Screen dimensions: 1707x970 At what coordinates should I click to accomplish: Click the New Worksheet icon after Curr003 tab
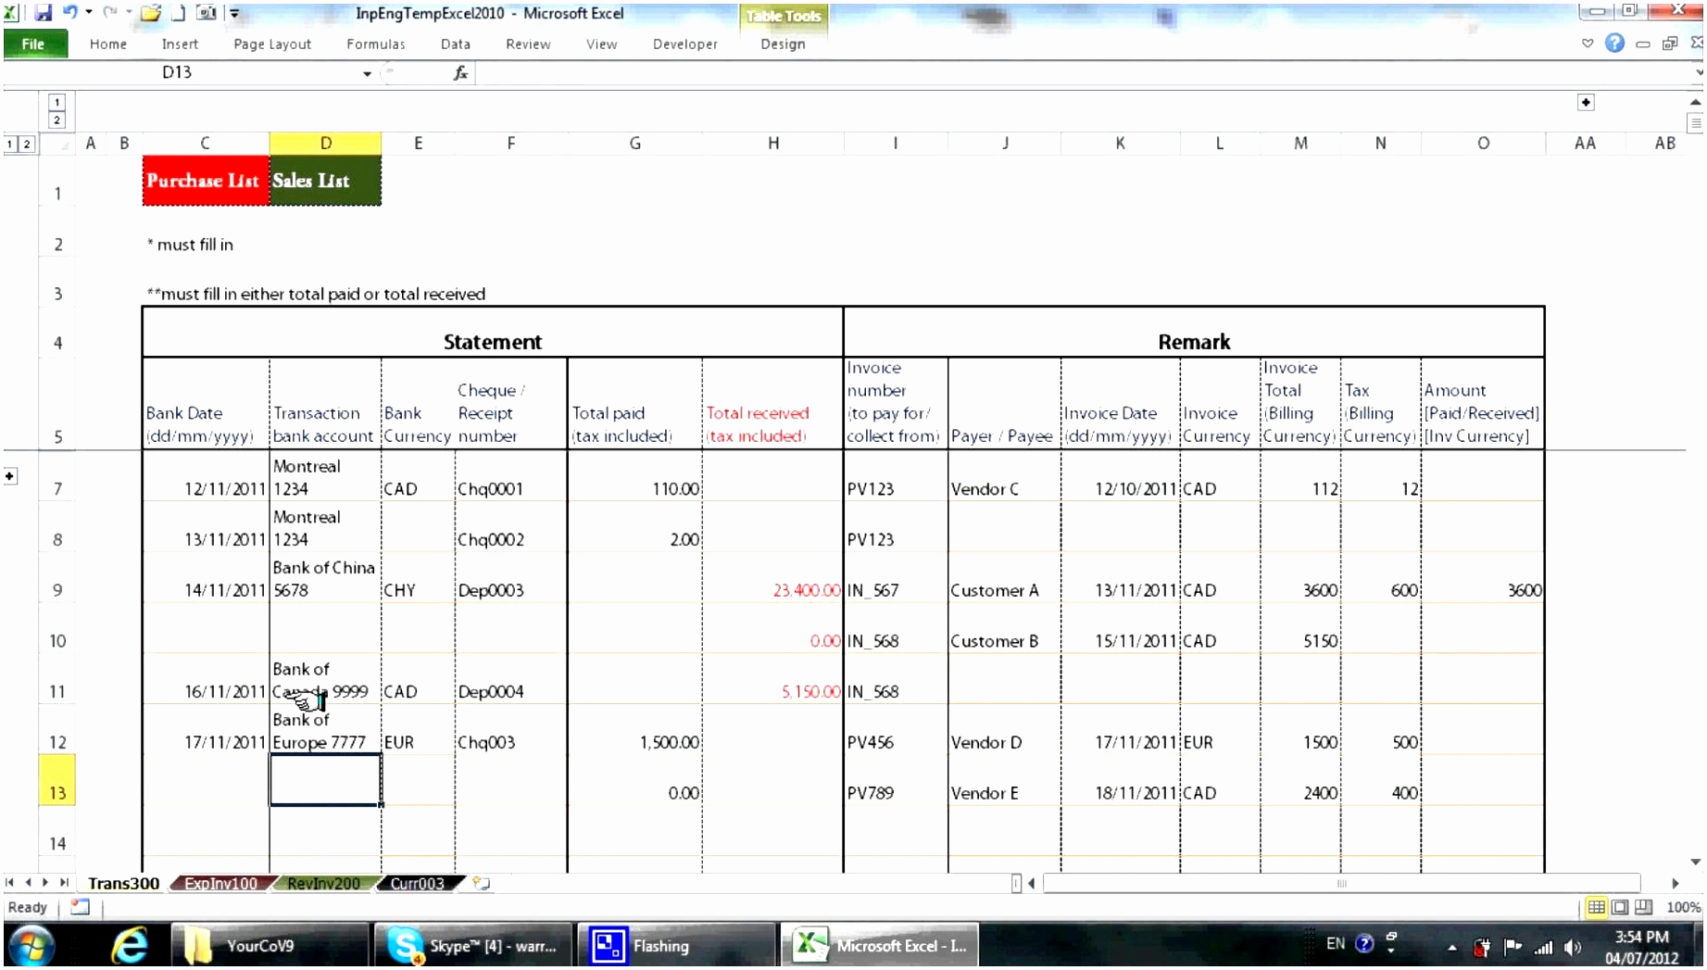pos(481,884)
